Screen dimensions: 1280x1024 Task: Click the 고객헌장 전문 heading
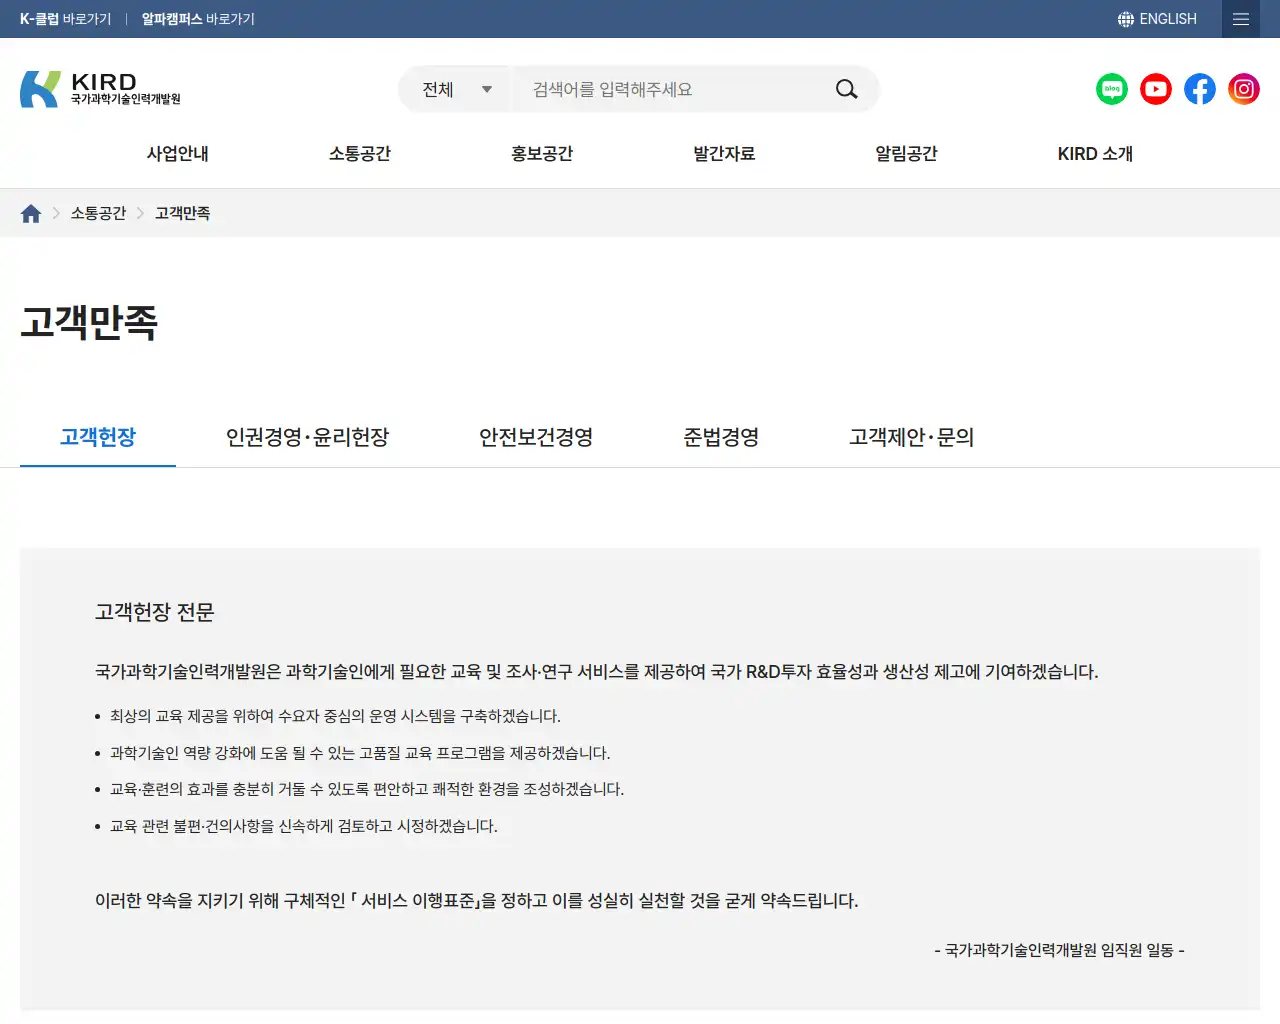(155, 612)
